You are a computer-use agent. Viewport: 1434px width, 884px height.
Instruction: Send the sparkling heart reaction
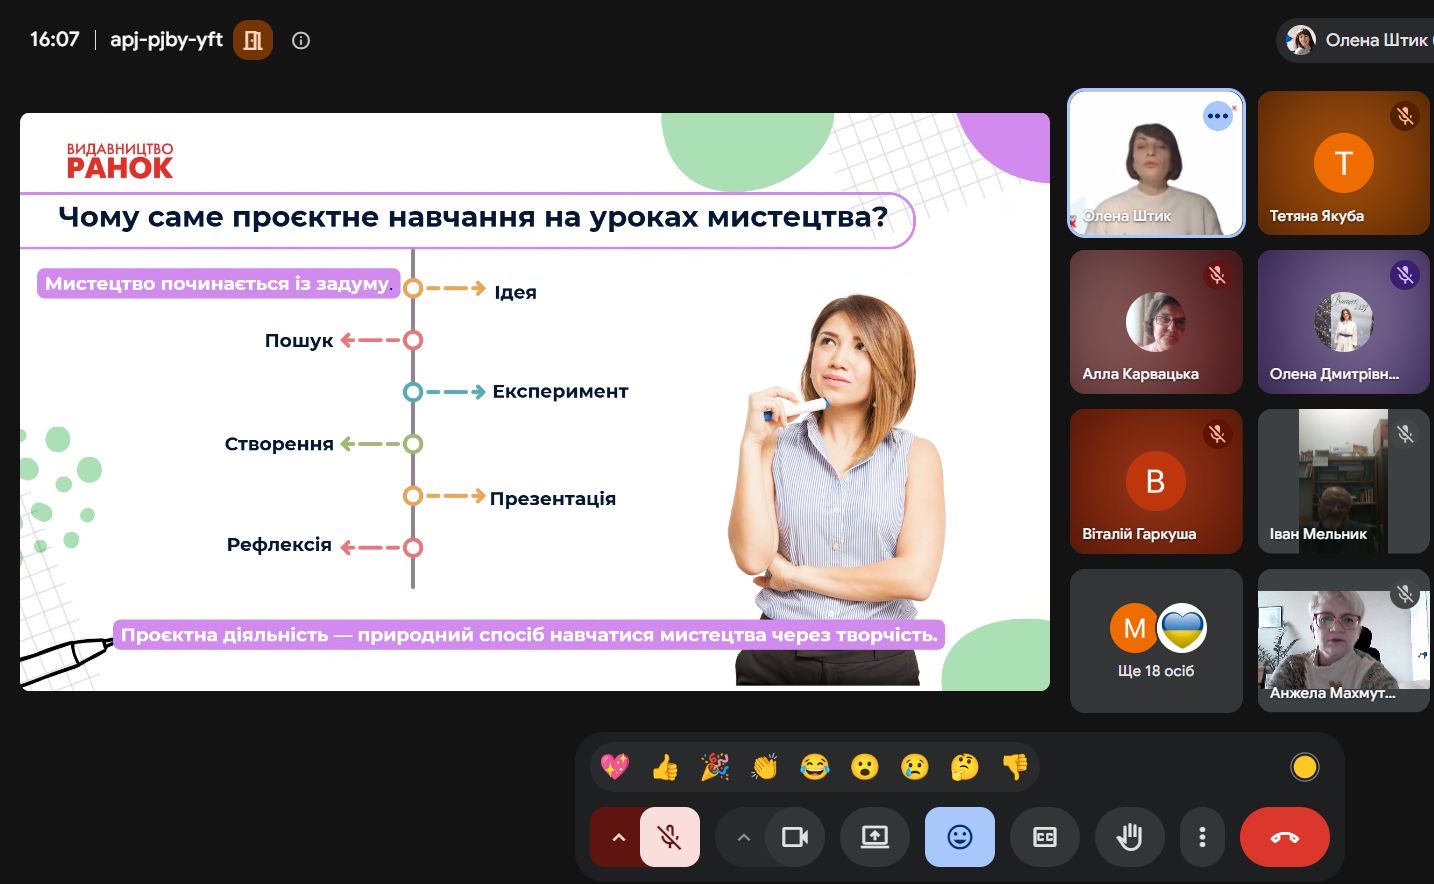pyautogui.click(x=614, y=767)
